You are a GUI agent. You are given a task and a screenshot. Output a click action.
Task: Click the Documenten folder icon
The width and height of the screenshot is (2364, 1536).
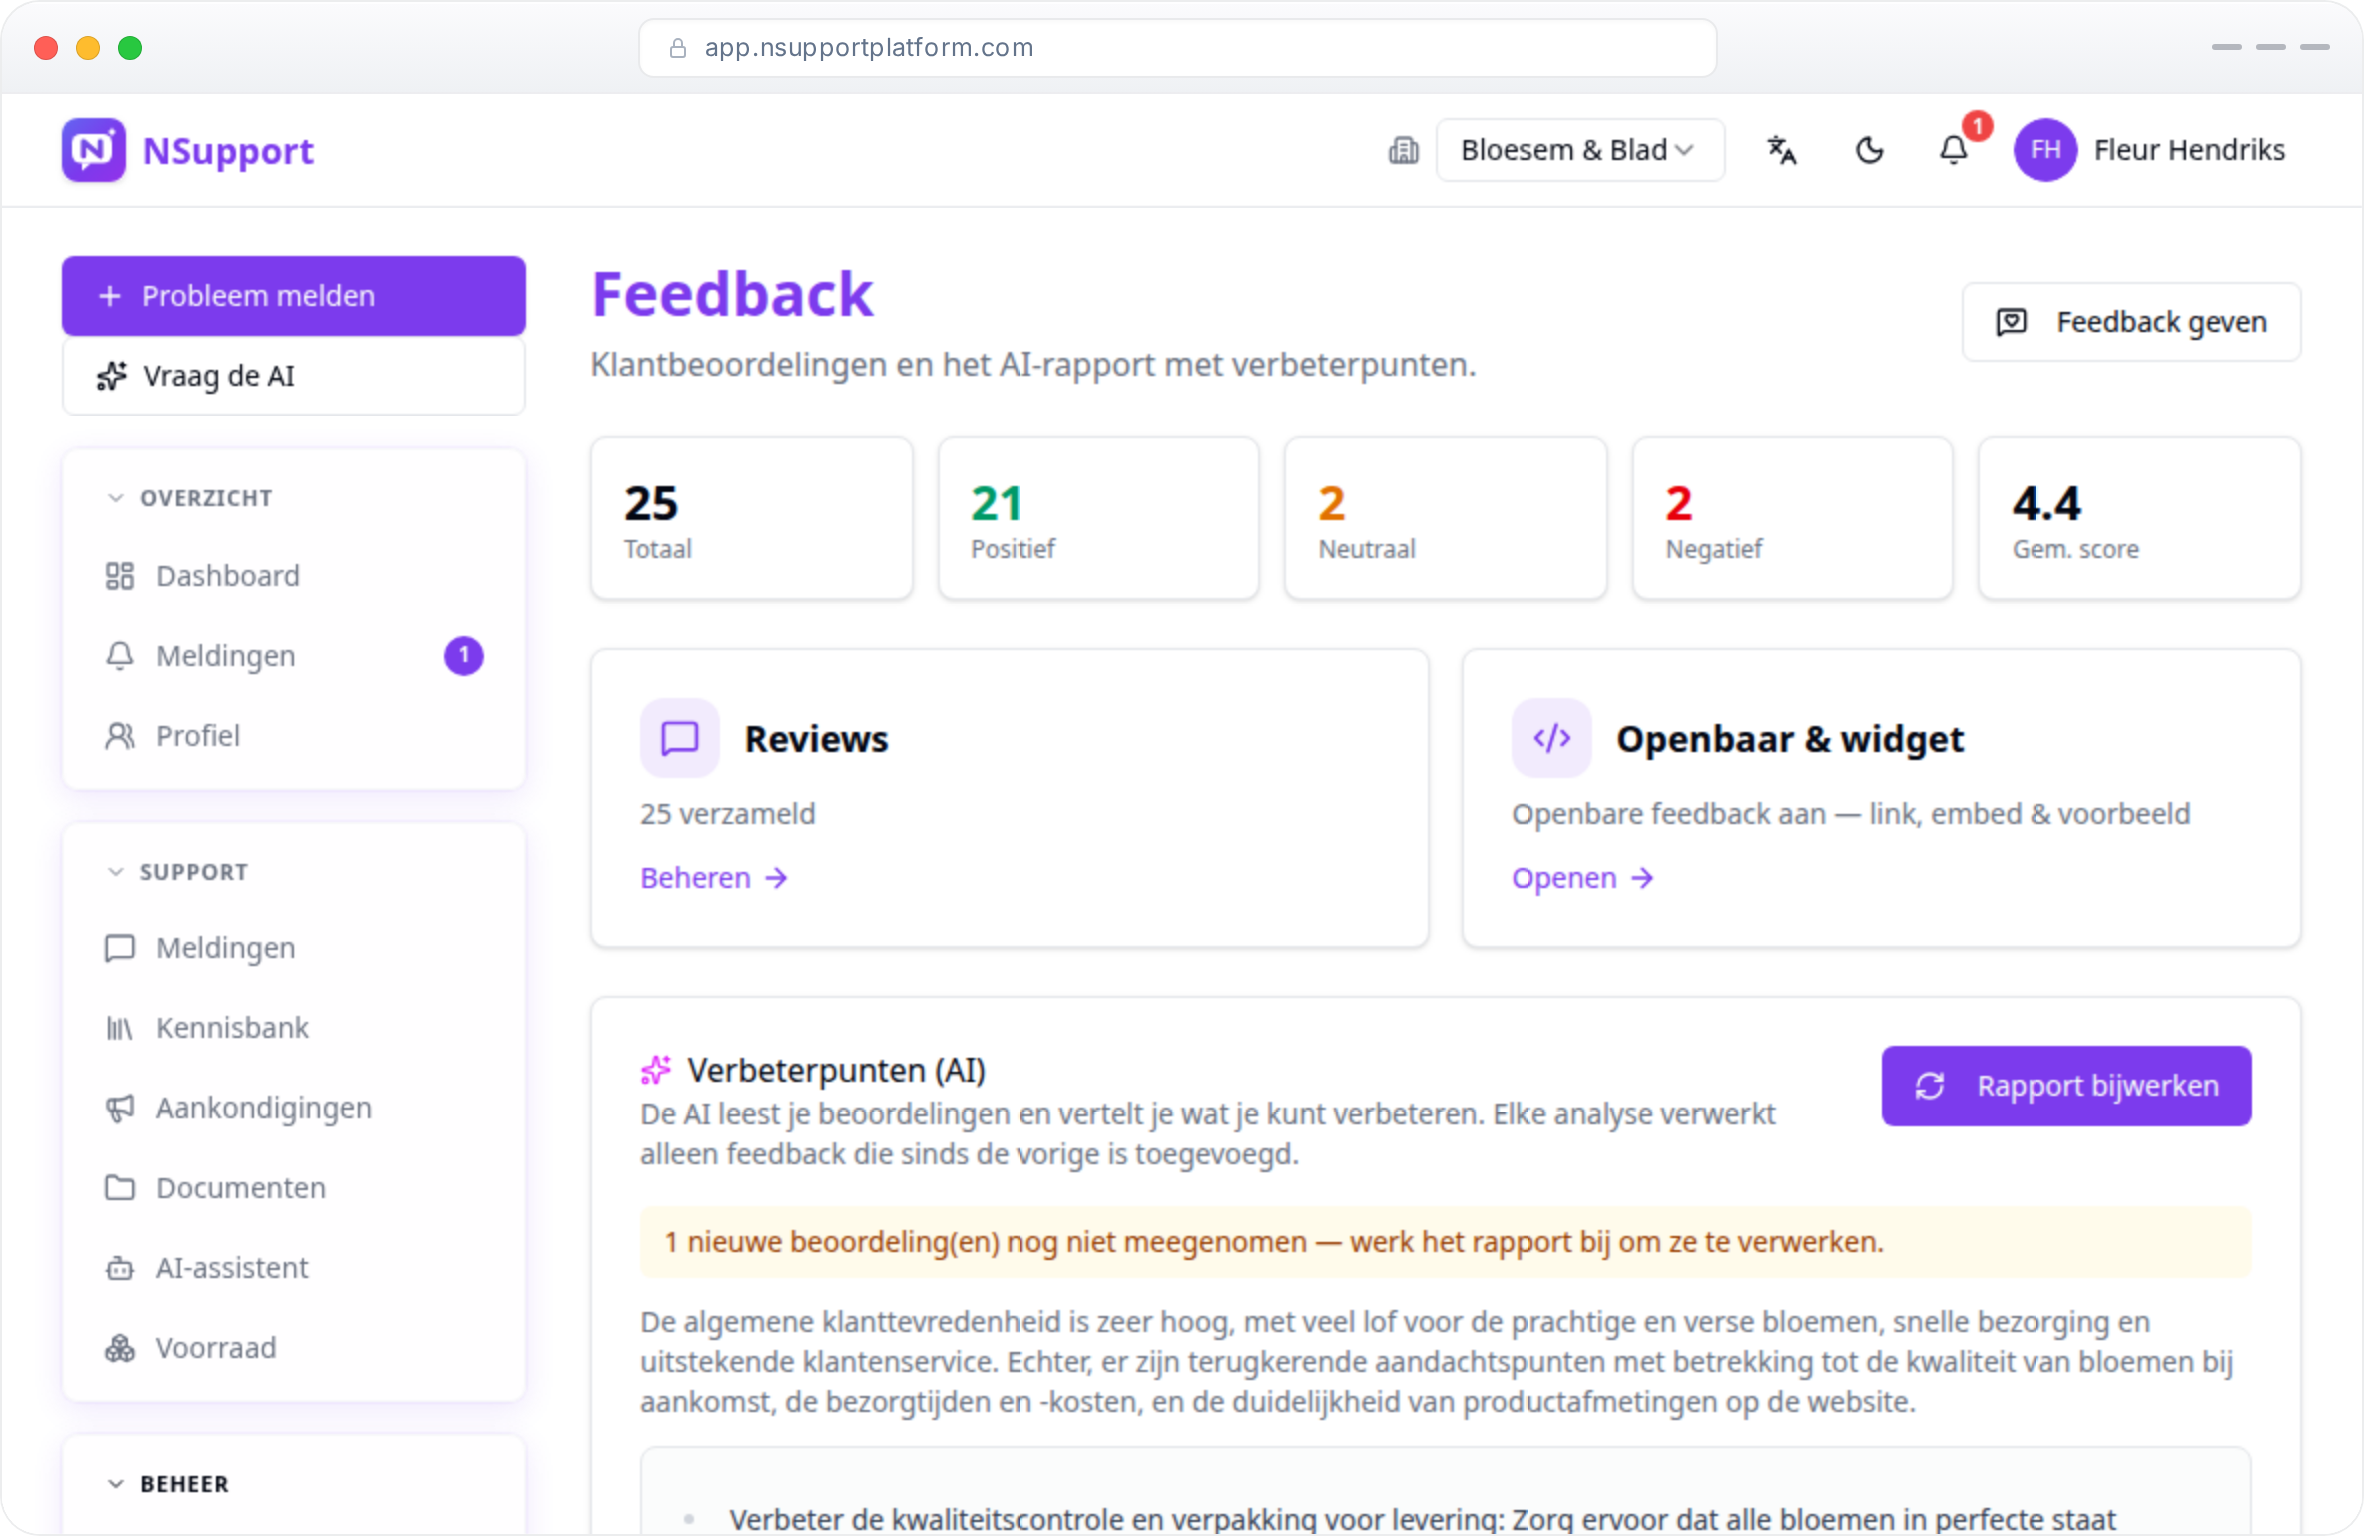pyautogui.click(x=120, y=1188)
